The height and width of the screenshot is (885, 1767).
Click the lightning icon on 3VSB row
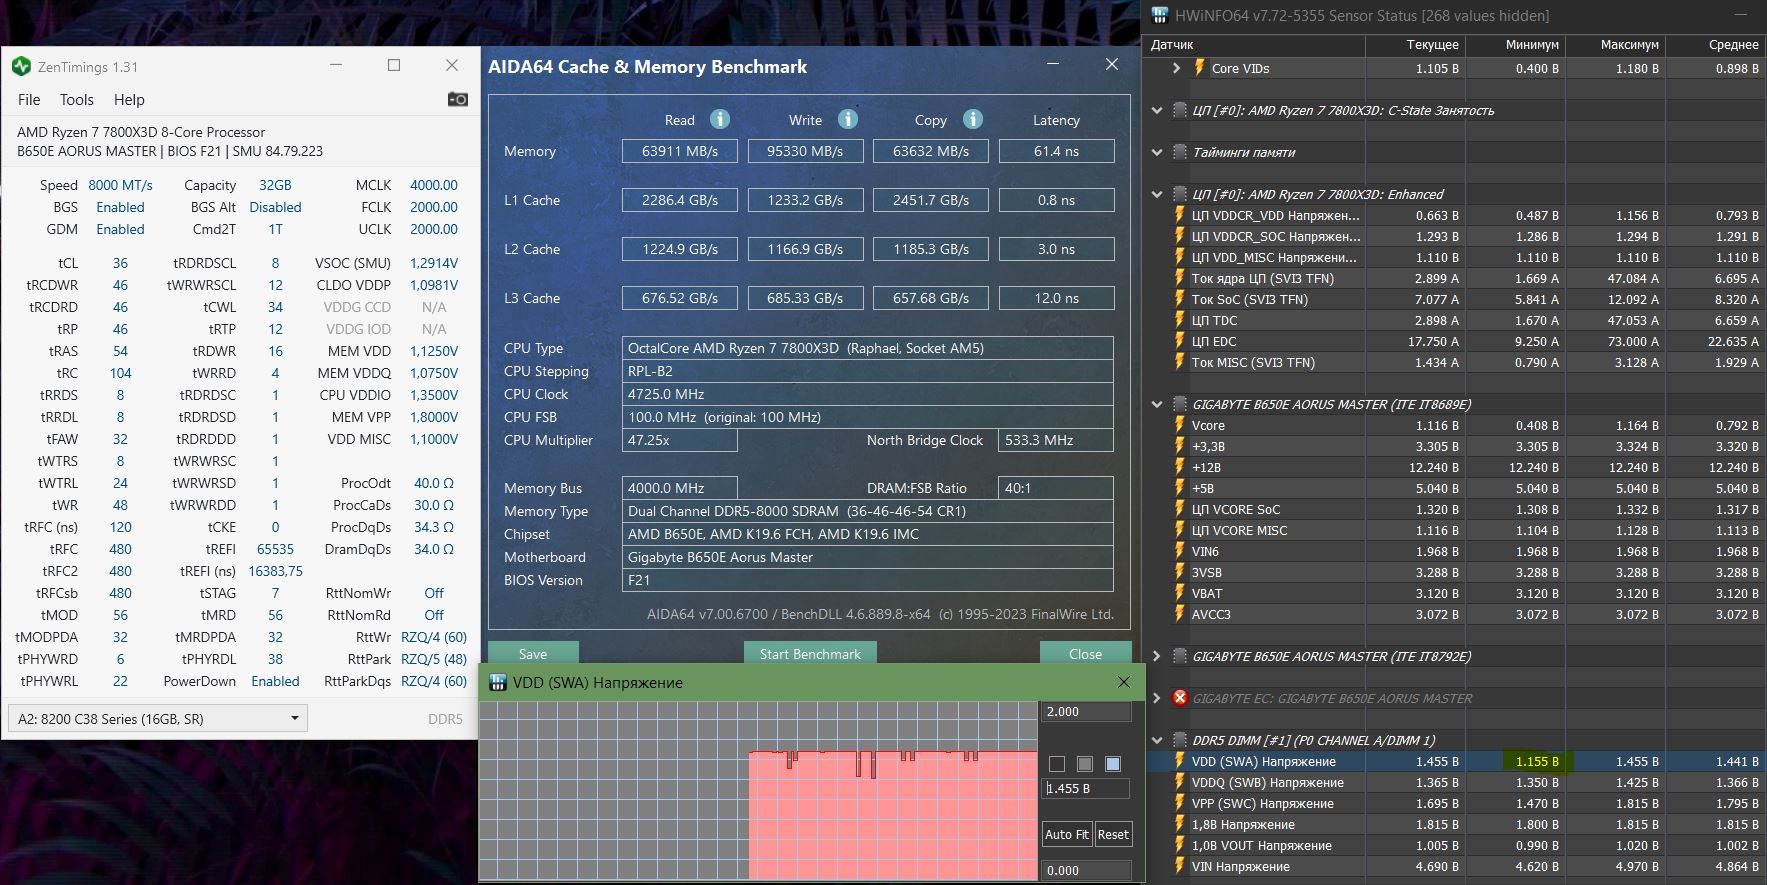[1180, 572]
